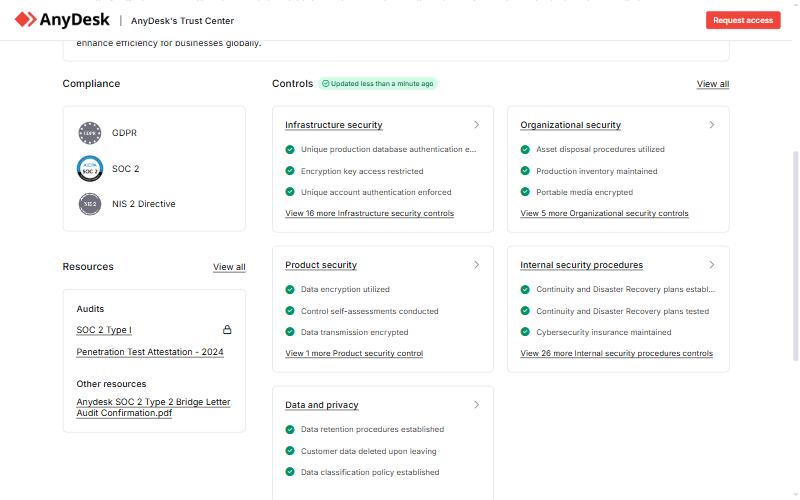Click the SOC 2 badge icon
This screenshot has height=500, width=800.
(x=90, y=168)
